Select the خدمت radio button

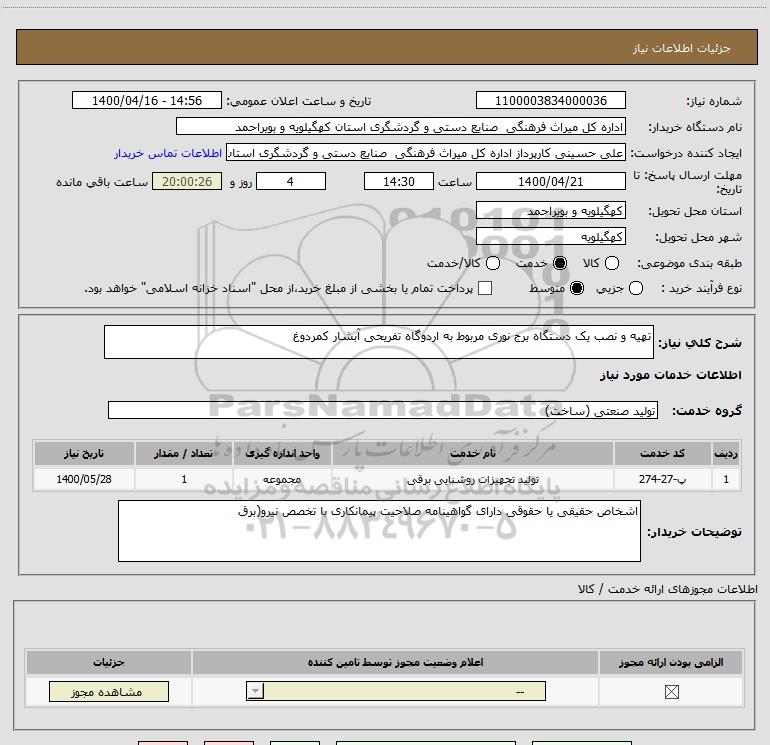[560, 263]
